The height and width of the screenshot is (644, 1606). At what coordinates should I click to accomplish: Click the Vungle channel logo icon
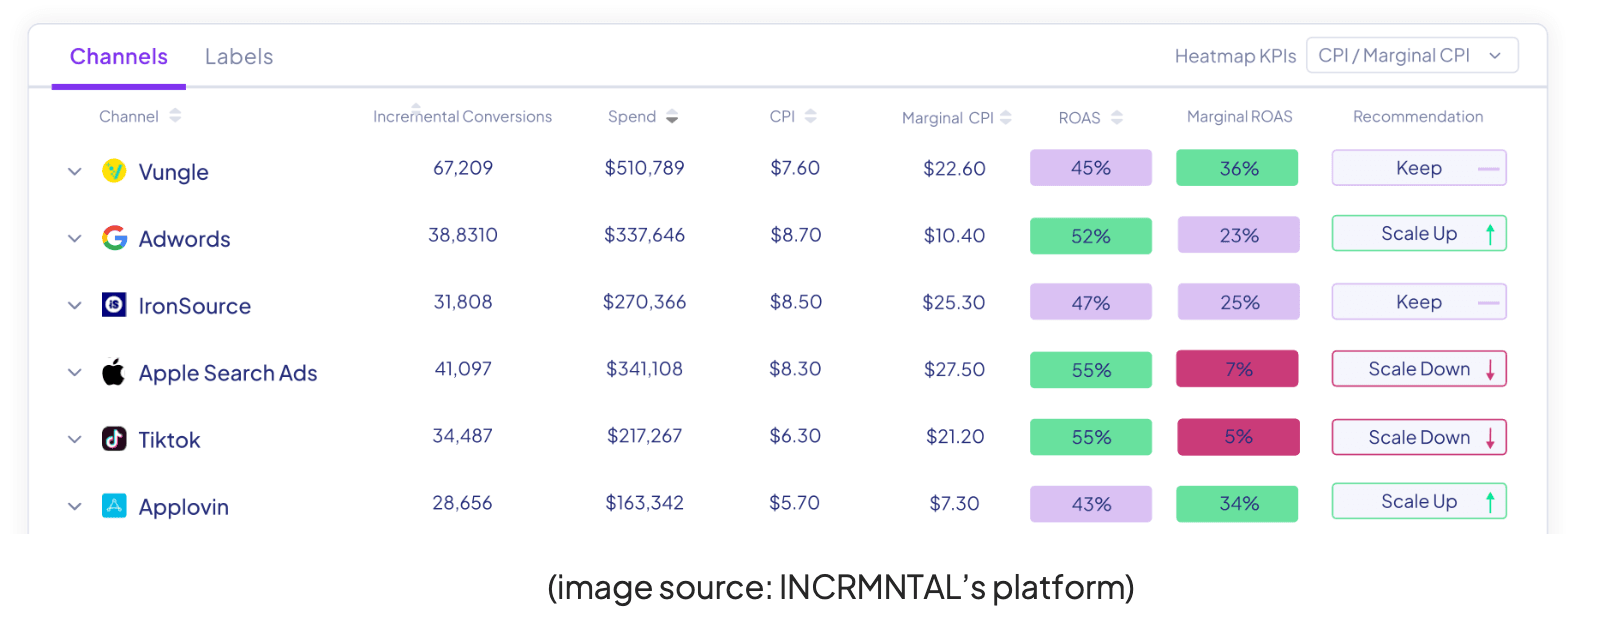tap(114, 171)
